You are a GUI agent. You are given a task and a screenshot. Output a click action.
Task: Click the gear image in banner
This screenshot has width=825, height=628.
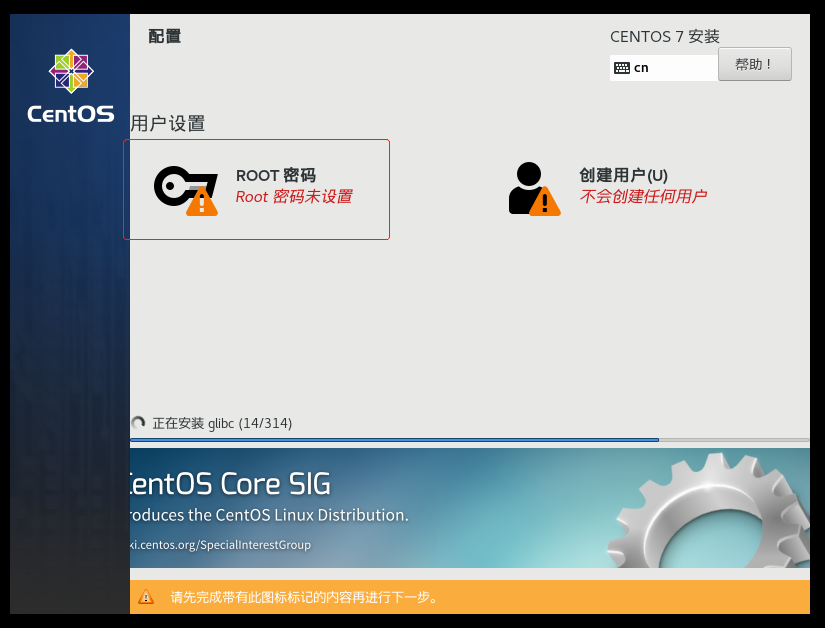point(708,511)
